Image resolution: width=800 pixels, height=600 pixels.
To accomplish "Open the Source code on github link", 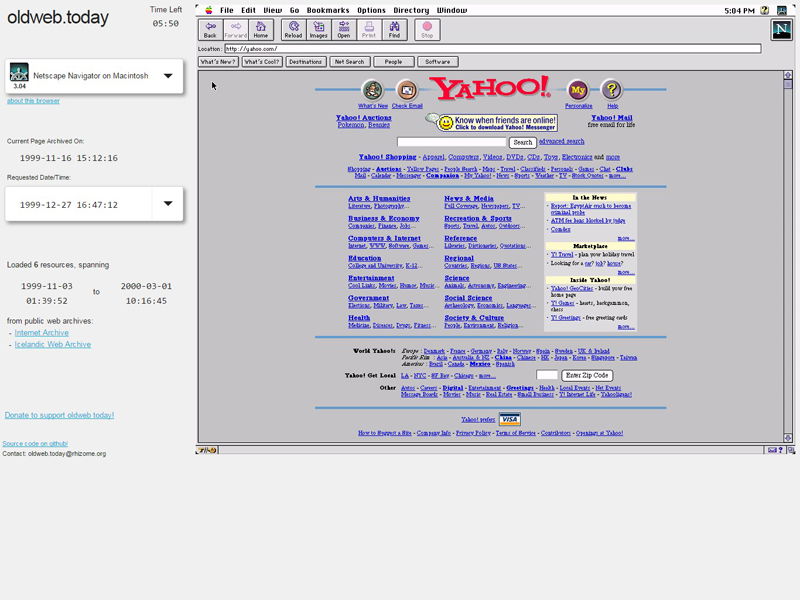I will pos(35,444).
